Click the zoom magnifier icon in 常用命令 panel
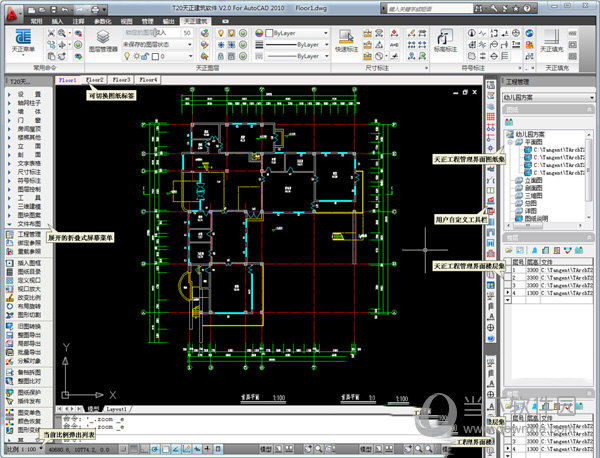 [x=62, y=33]
